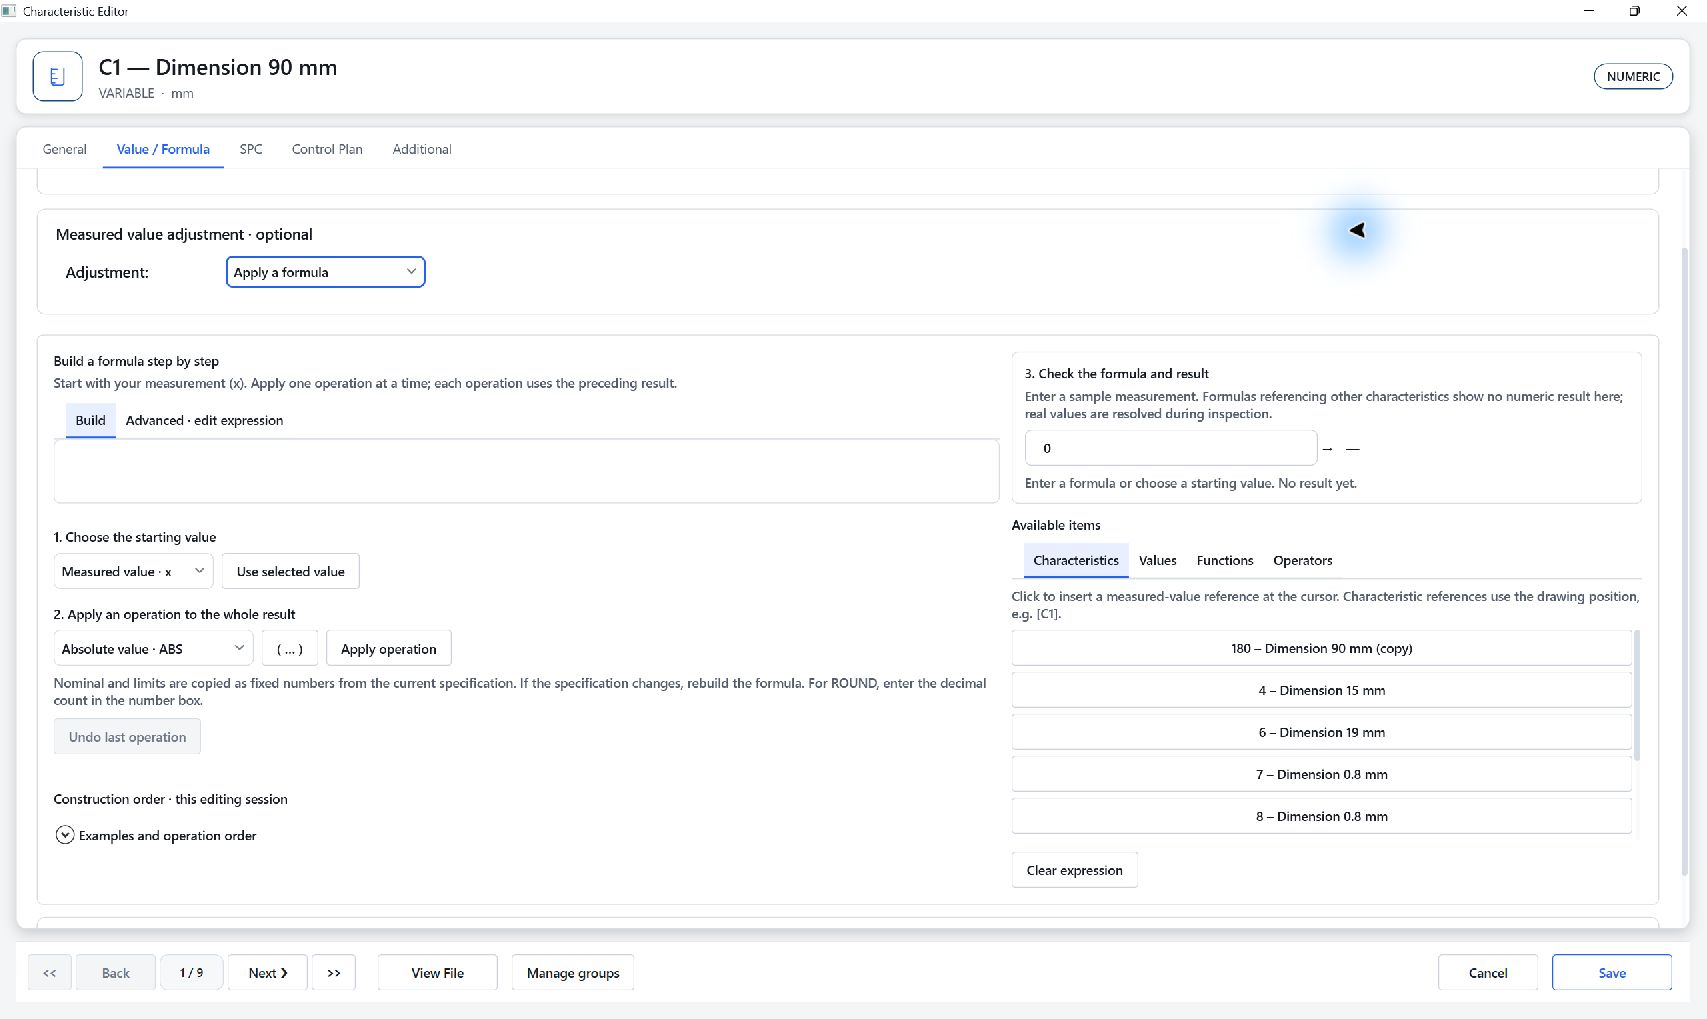Click the characteristics list scrollbar
1707x1019 pixels.
click(x=1637, y=695)
